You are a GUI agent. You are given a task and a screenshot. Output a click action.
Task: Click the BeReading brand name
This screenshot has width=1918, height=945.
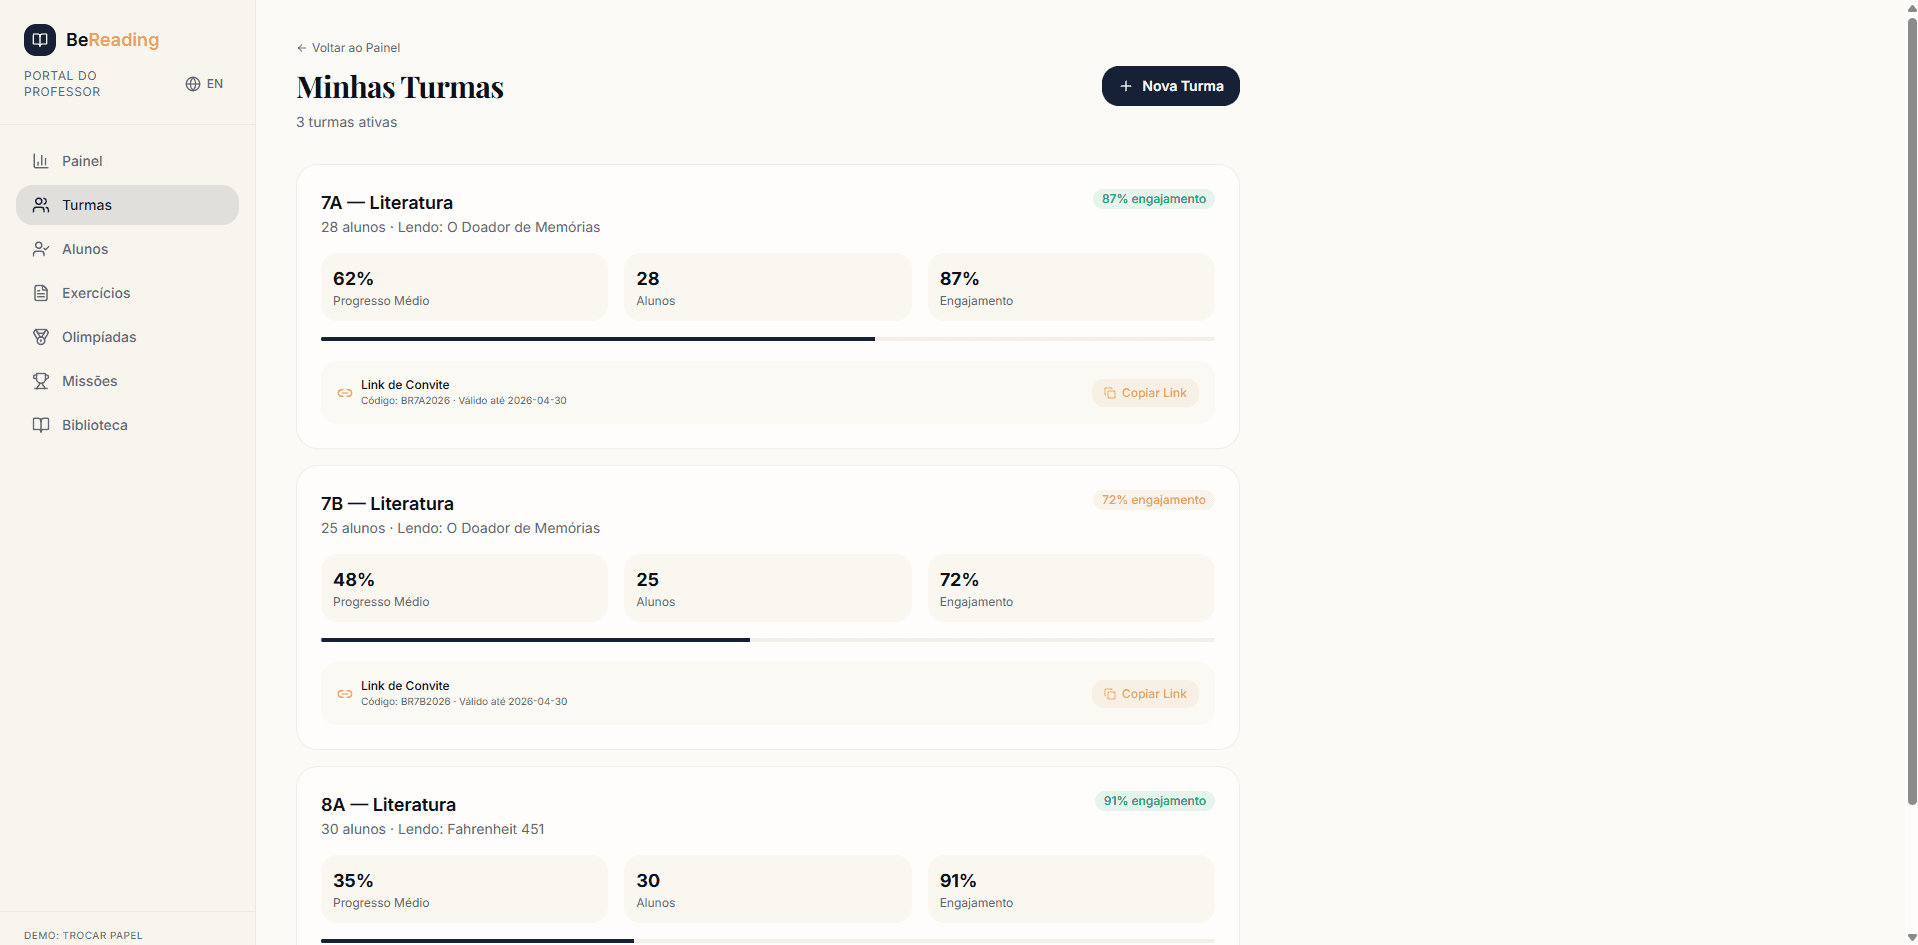(112, 40)
